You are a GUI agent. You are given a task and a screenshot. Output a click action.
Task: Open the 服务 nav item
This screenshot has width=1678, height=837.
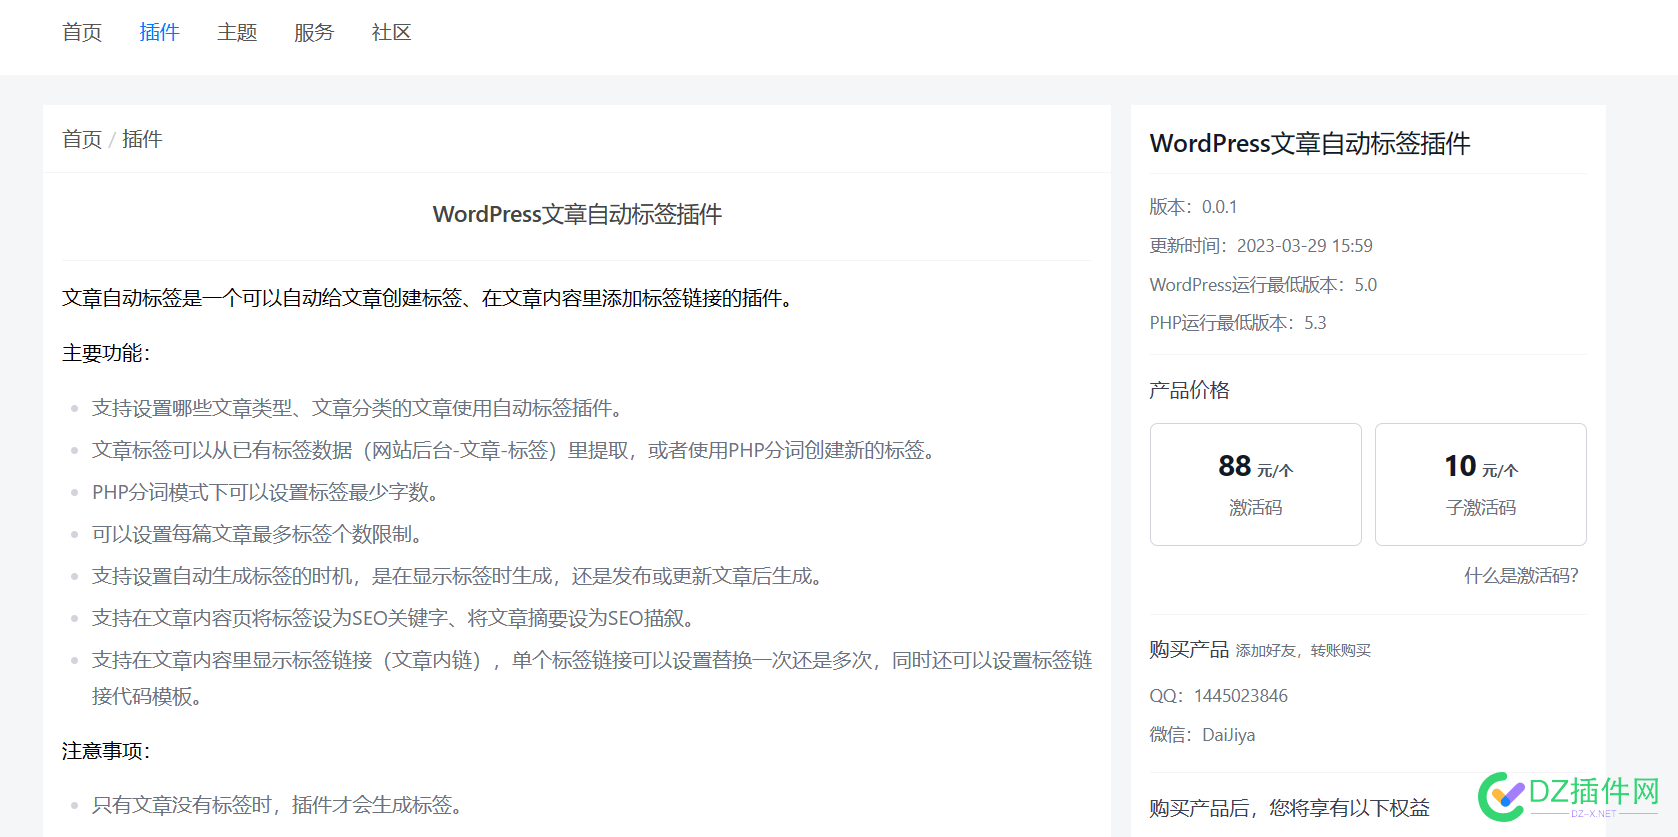coord(314,33)
